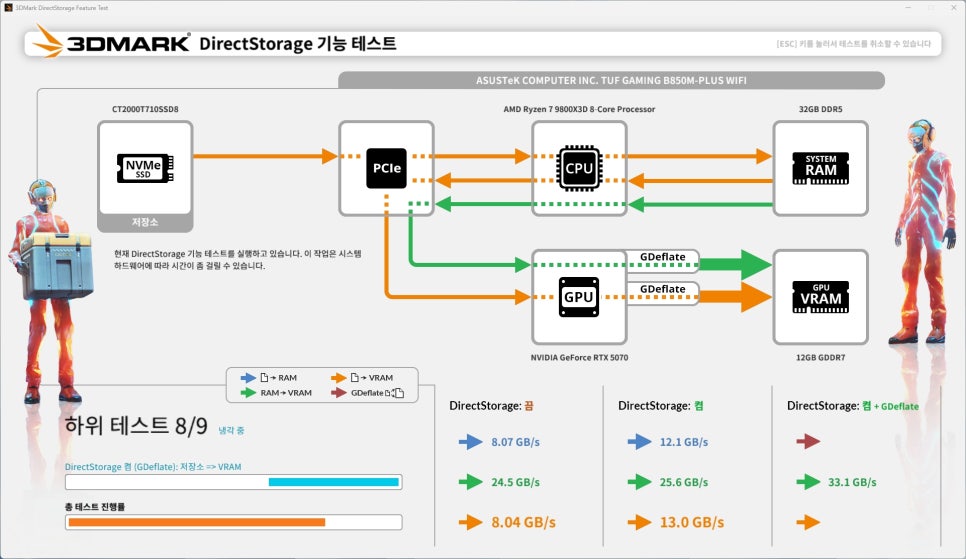Click the NVMe SSD storage icon

click(x=145, y=168)
